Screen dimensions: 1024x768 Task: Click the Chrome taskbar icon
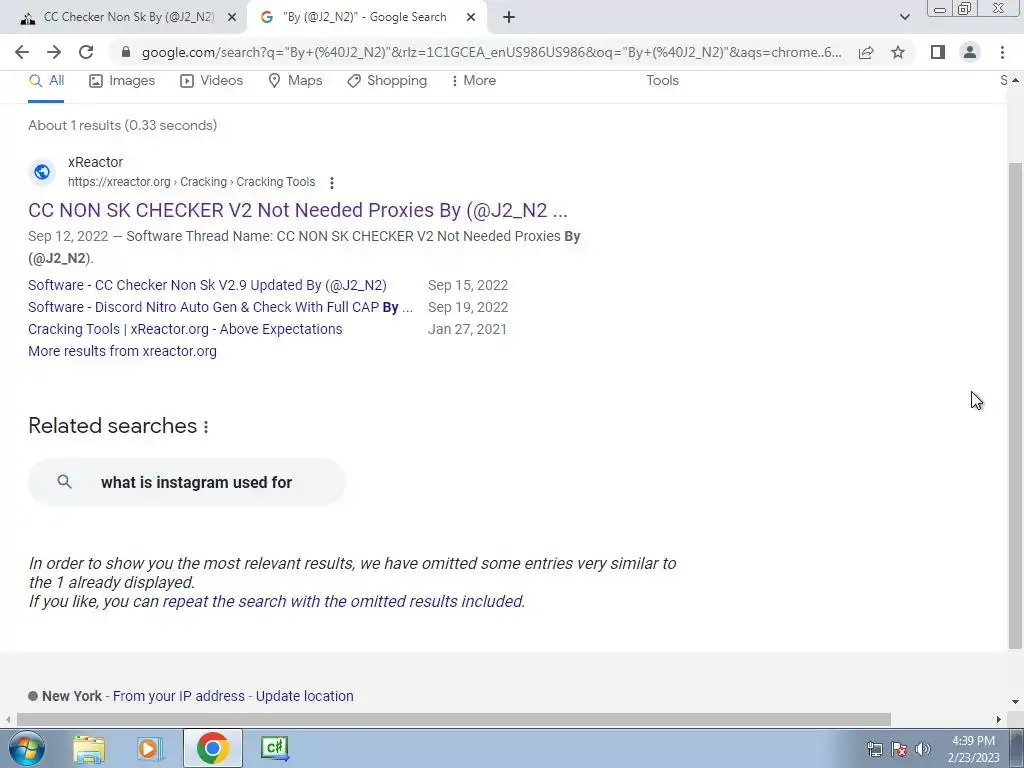point(213,748)
